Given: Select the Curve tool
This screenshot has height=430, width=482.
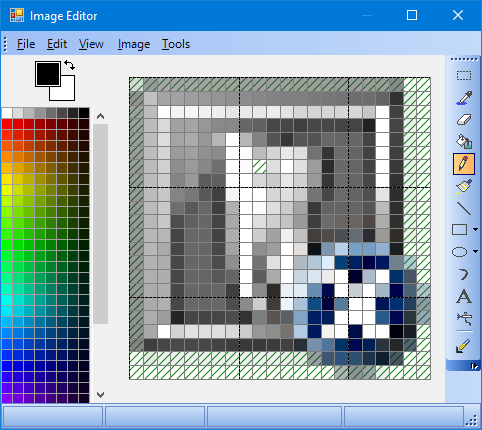Looking at the screenshot, I should point(464,274).
